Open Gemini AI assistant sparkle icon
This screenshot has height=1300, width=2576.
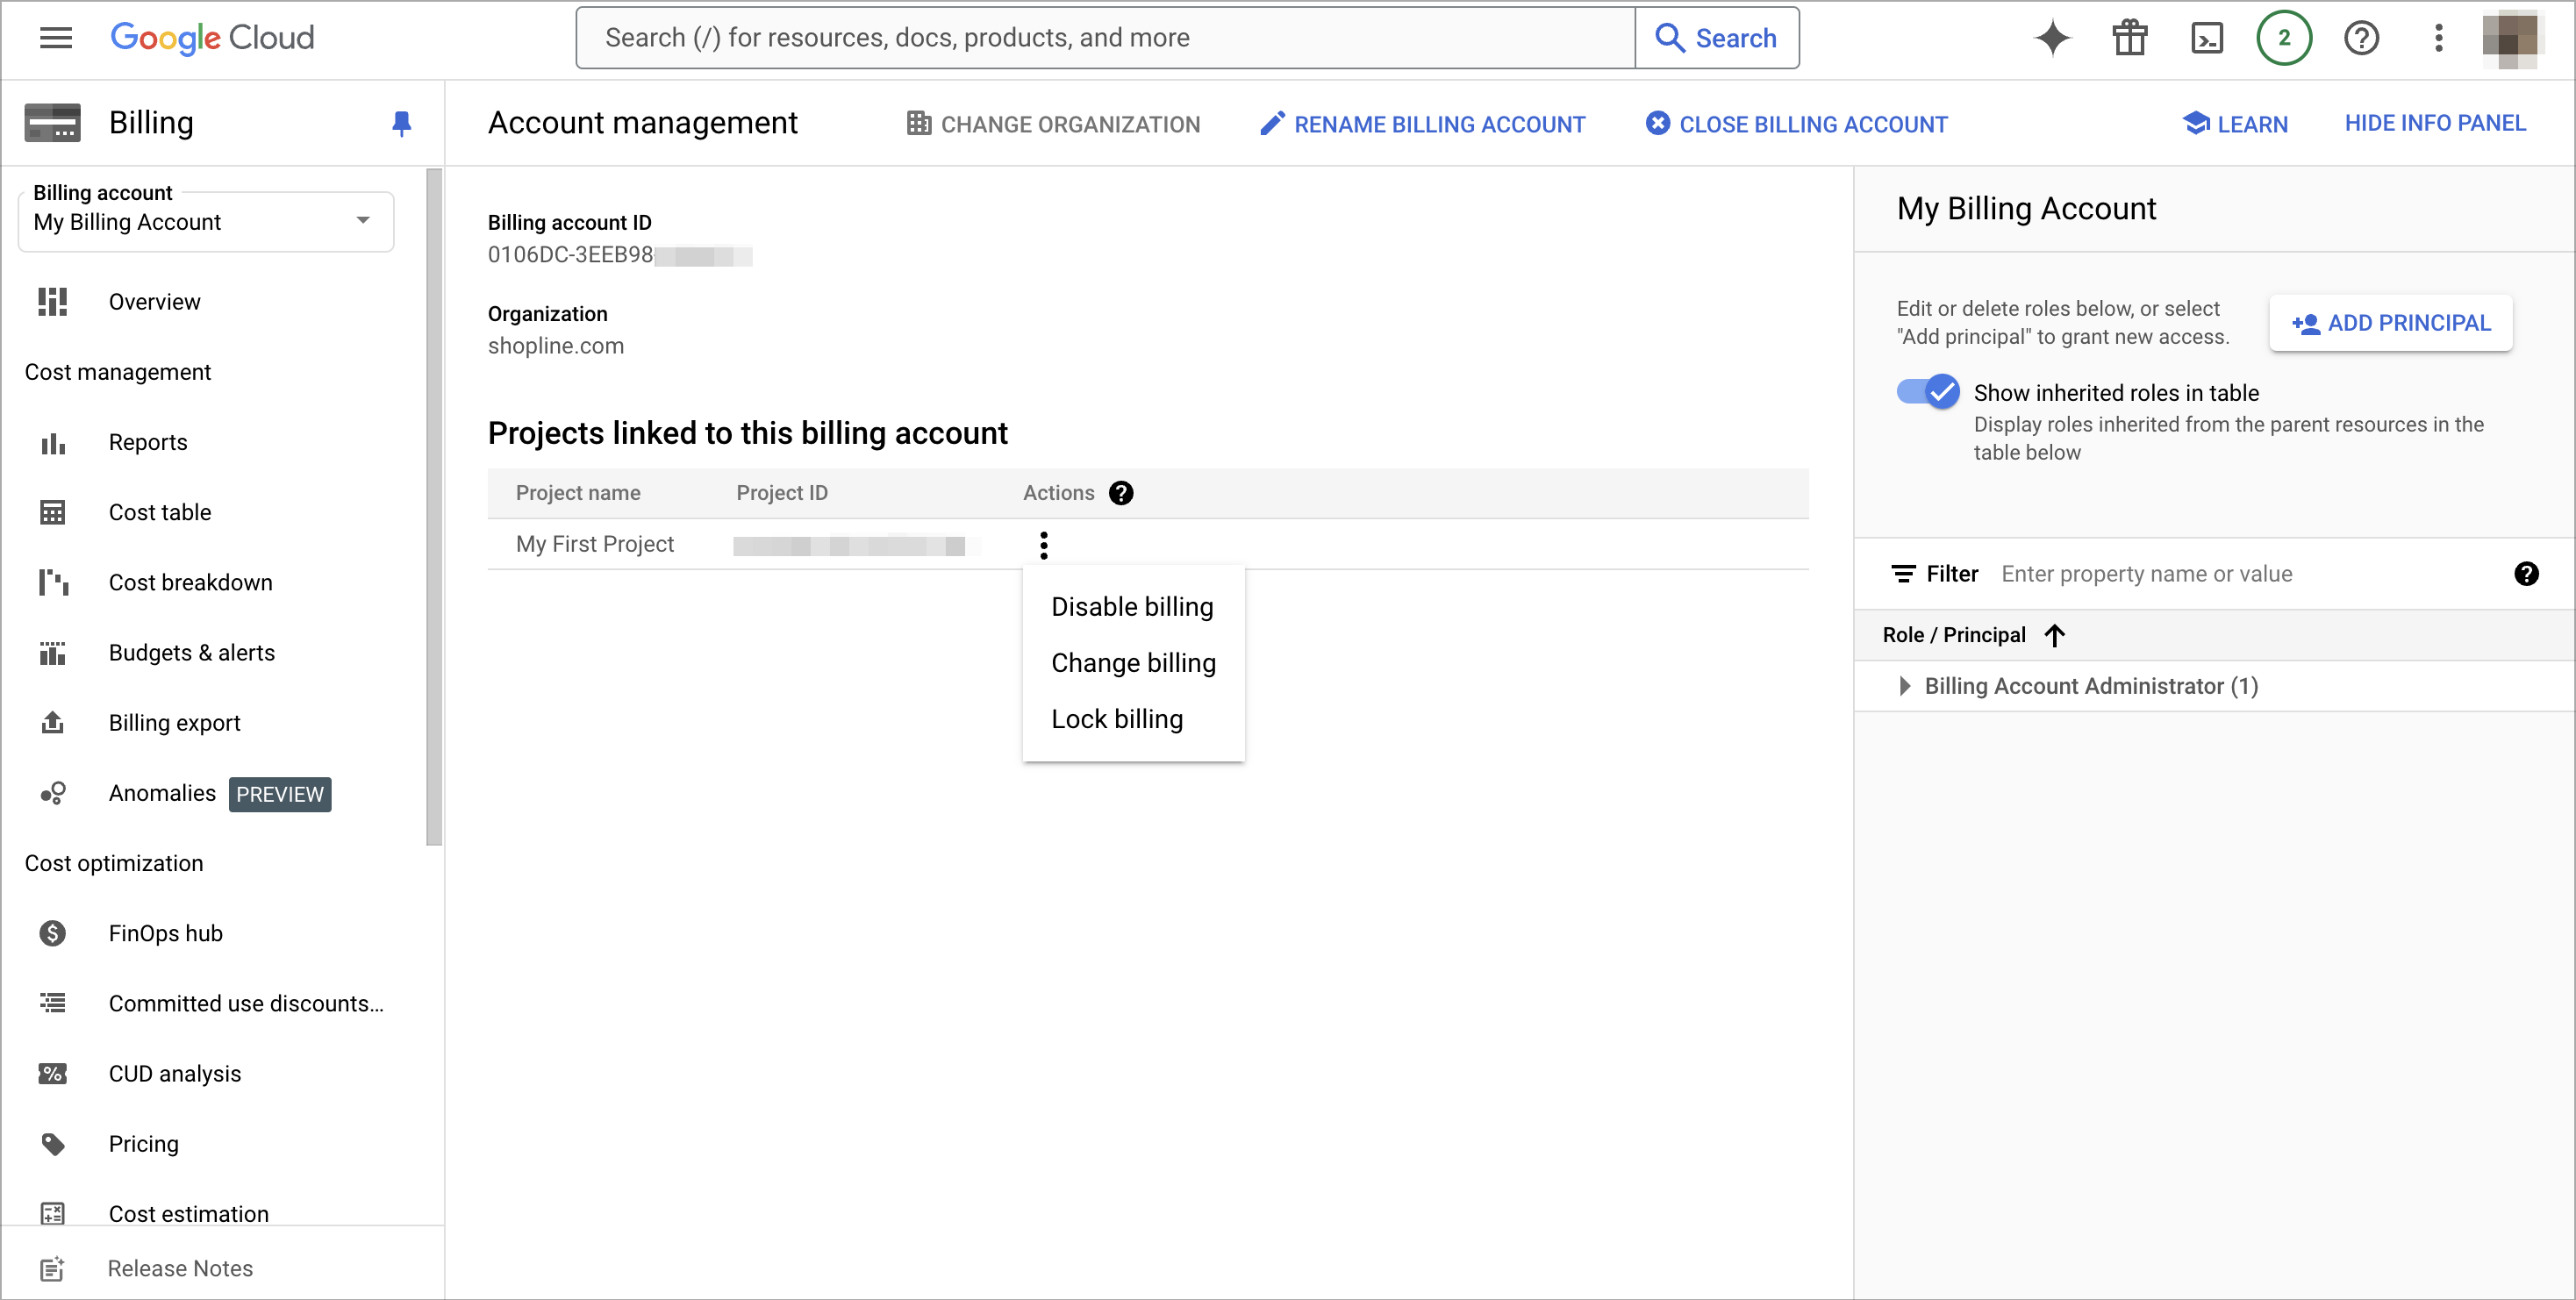pos(2052,38)
